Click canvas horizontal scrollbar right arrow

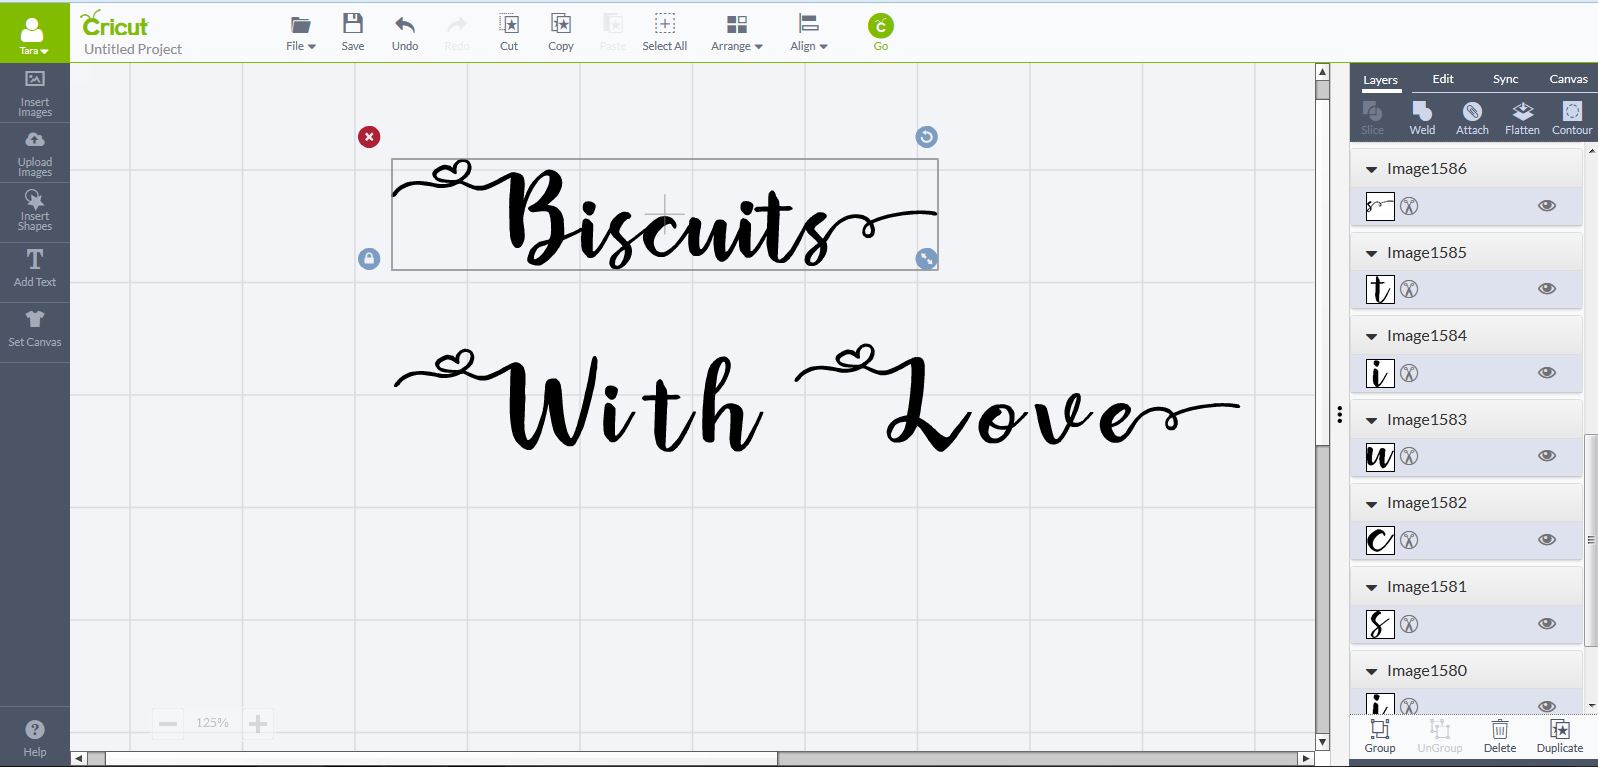tap(1305, 759)
